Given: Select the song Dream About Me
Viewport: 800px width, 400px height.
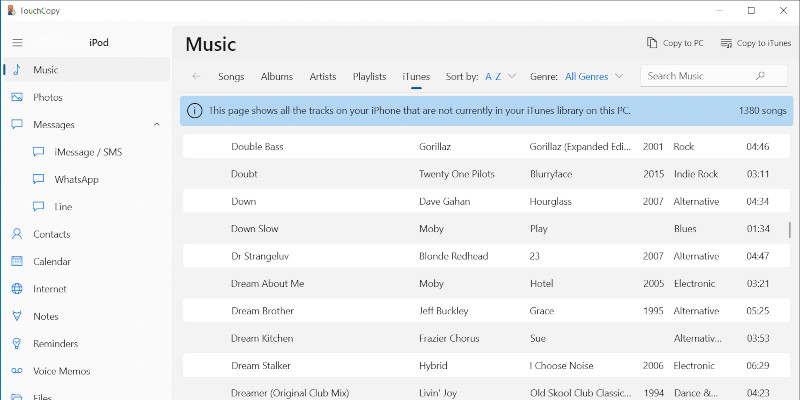Looking at the screenshot, I should (267, 283).
